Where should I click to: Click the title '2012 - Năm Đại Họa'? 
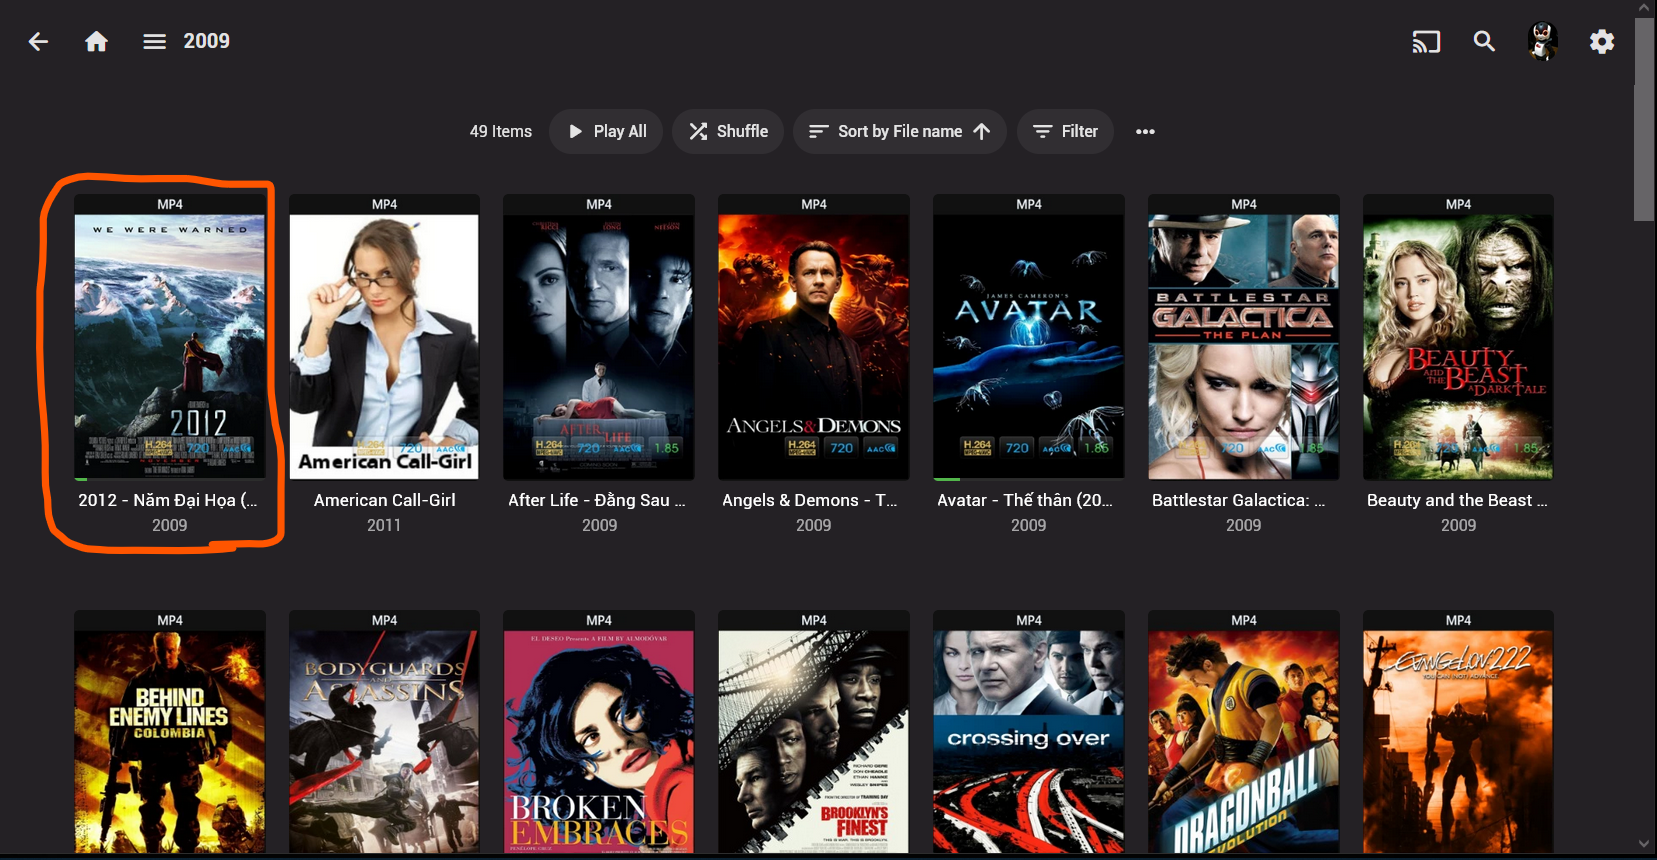[168, 500]
